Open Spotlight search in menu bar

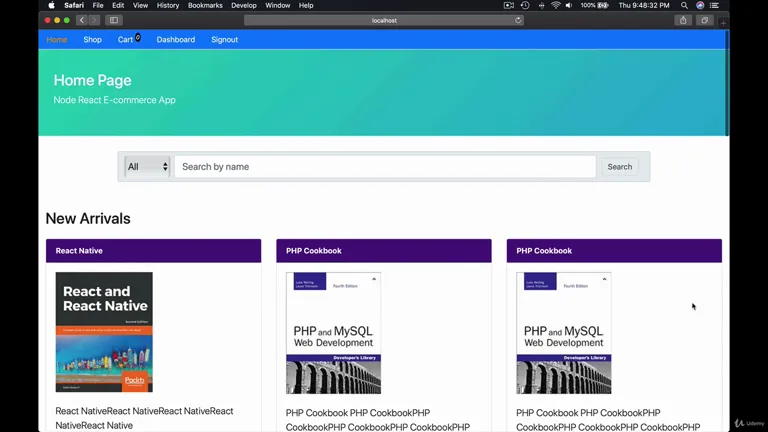pyautogui.click(x=684, y=5)
